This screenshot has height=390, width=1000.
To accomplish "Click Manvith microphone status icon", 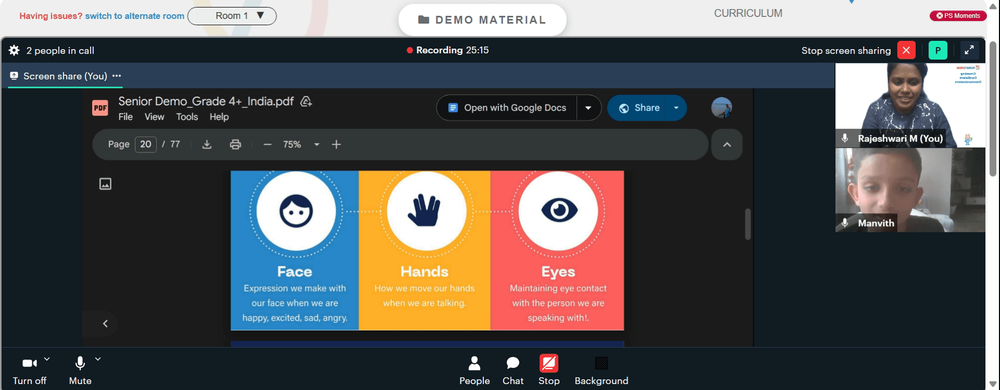I will click(x=845, y=223).
